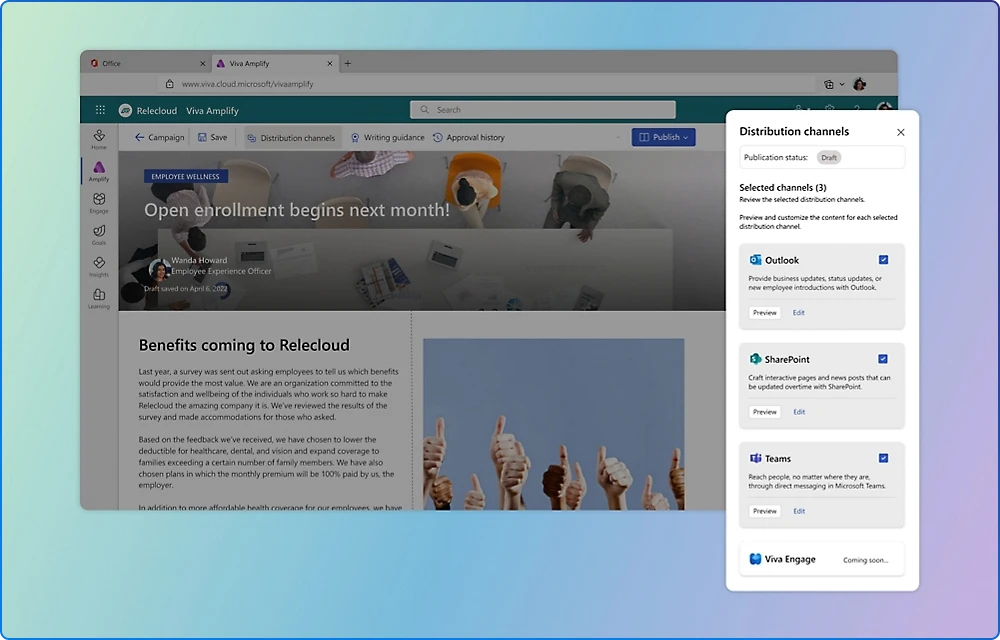This screenshot has width=1000, height=640.
Task: Open the app launcher waffle icon
Action: [100, 110]
